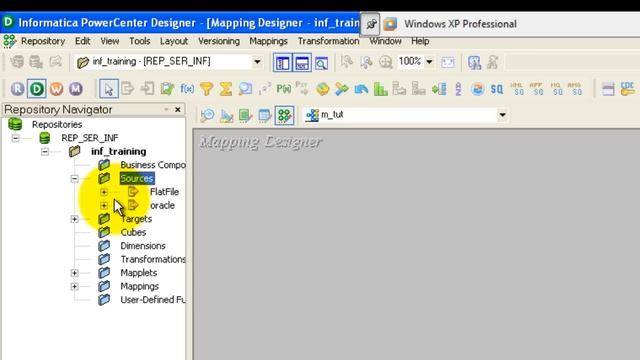Choose the A-Z Sorter transformation icon
Image resolution: width=640 pixels, height=360 pixels.
pyautogui.click(x=458, y=89)
